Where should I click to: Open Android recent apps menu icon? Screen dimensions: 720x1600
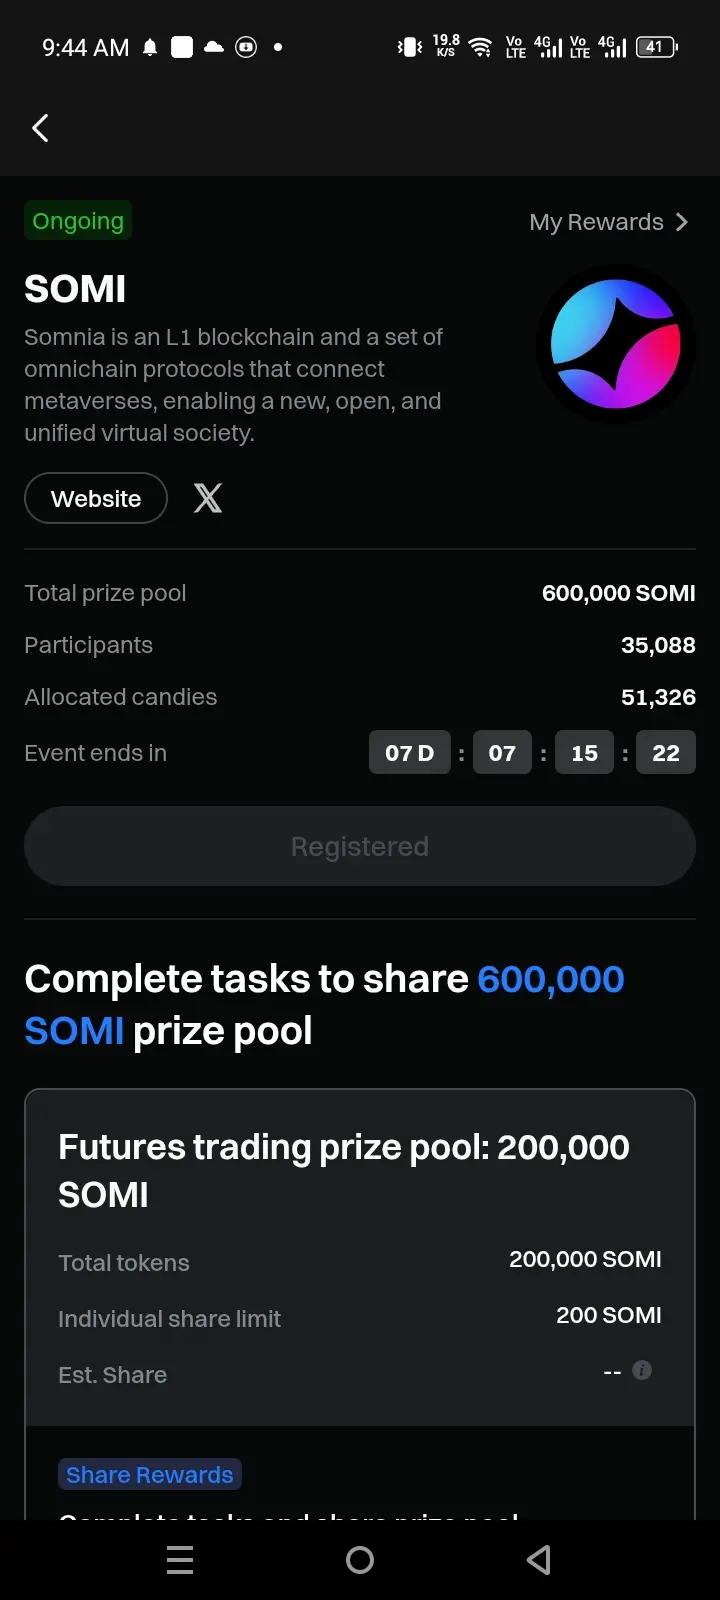180,1560
